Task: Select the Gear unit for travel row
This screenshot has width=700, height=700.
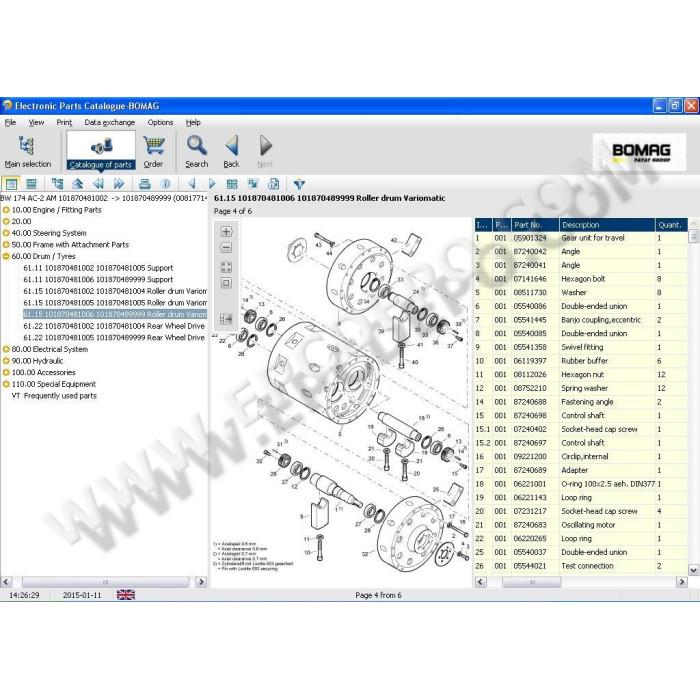Action: [x=581, y=238]
